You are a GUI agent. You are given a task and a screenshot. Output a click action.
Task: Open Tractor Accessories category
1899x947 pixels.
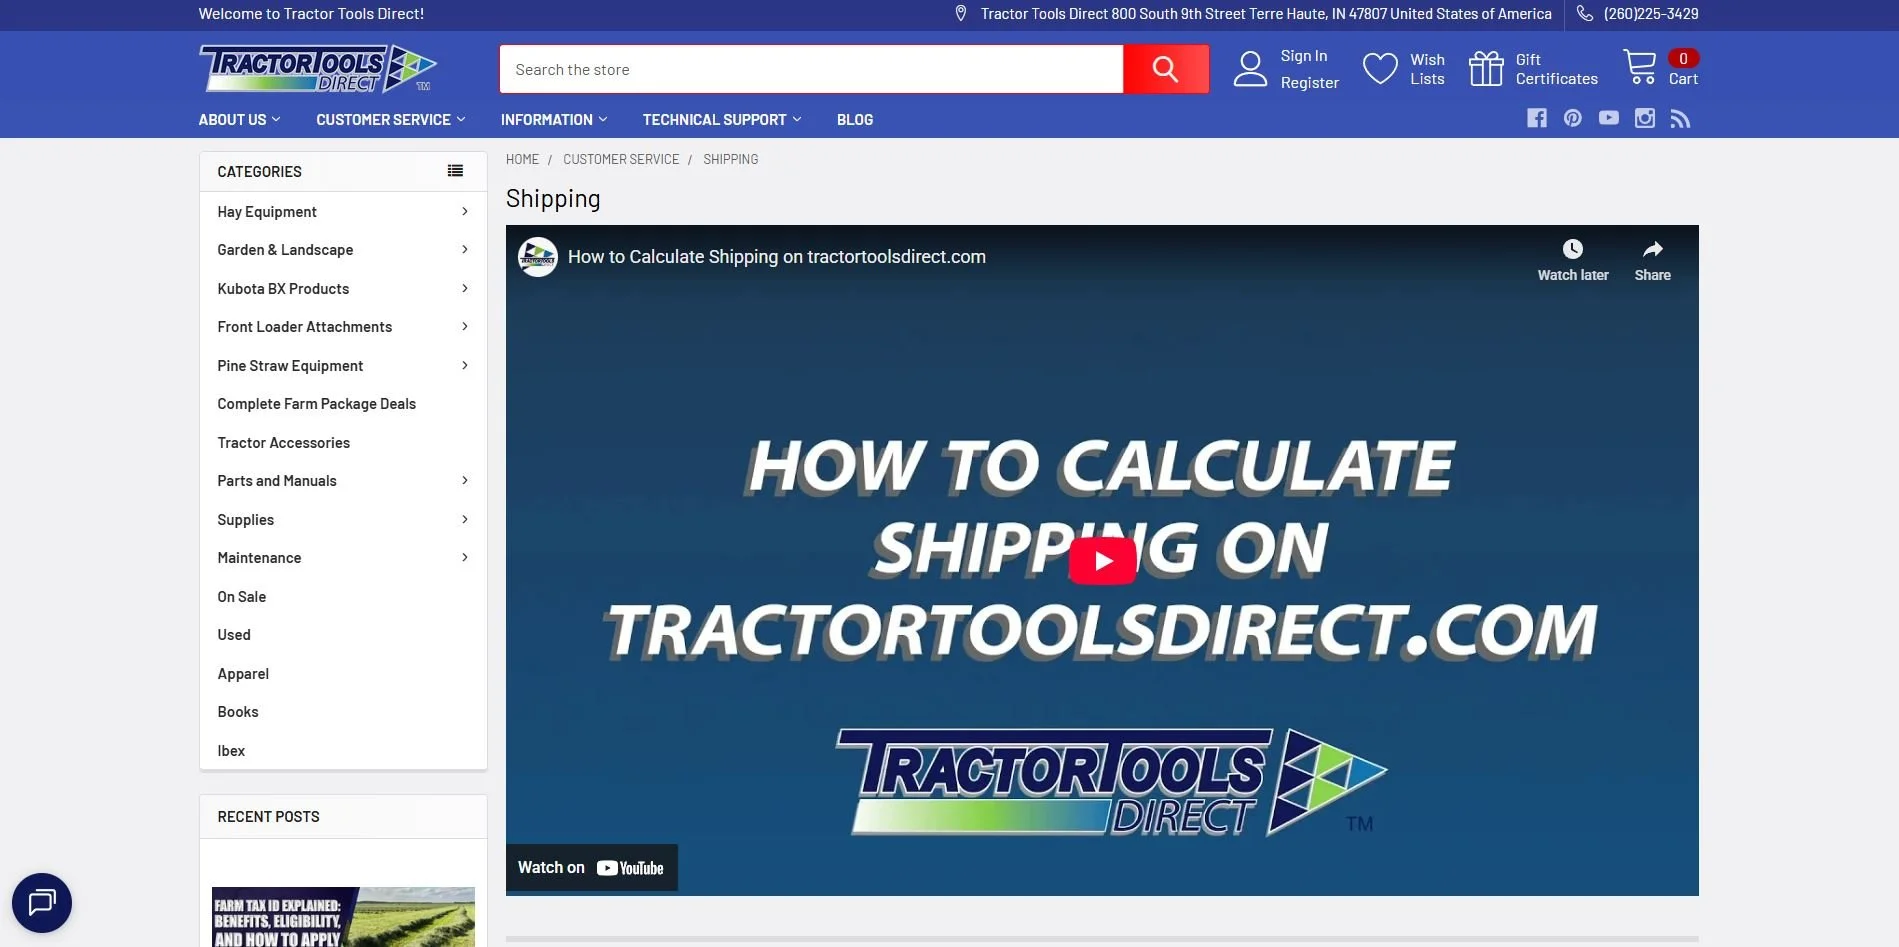(284, 443)
